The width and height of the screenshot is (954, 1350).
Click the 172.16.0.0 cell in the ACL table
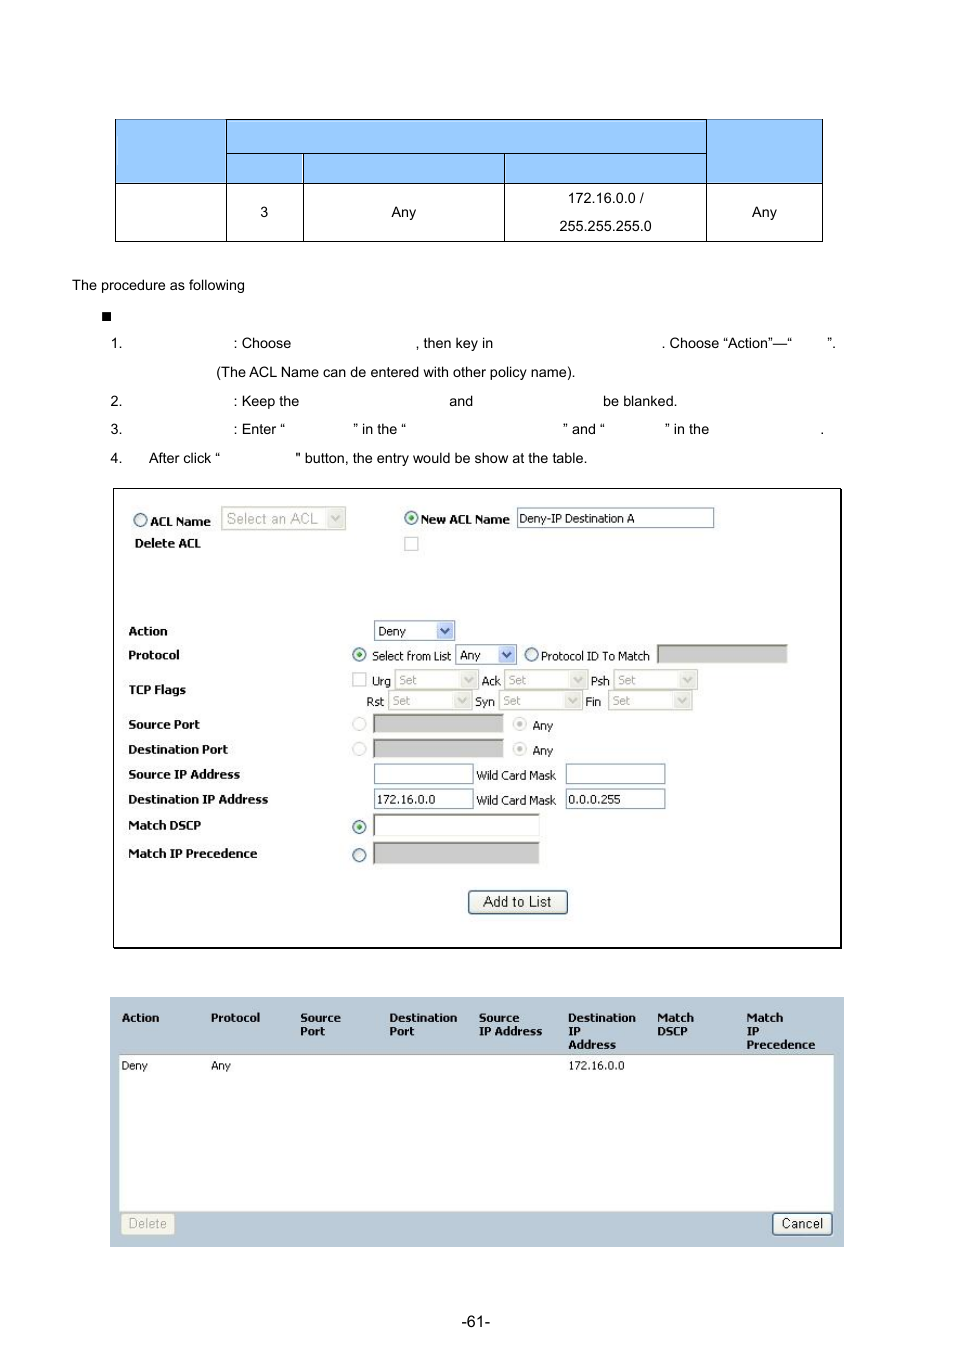point(596,1066)
